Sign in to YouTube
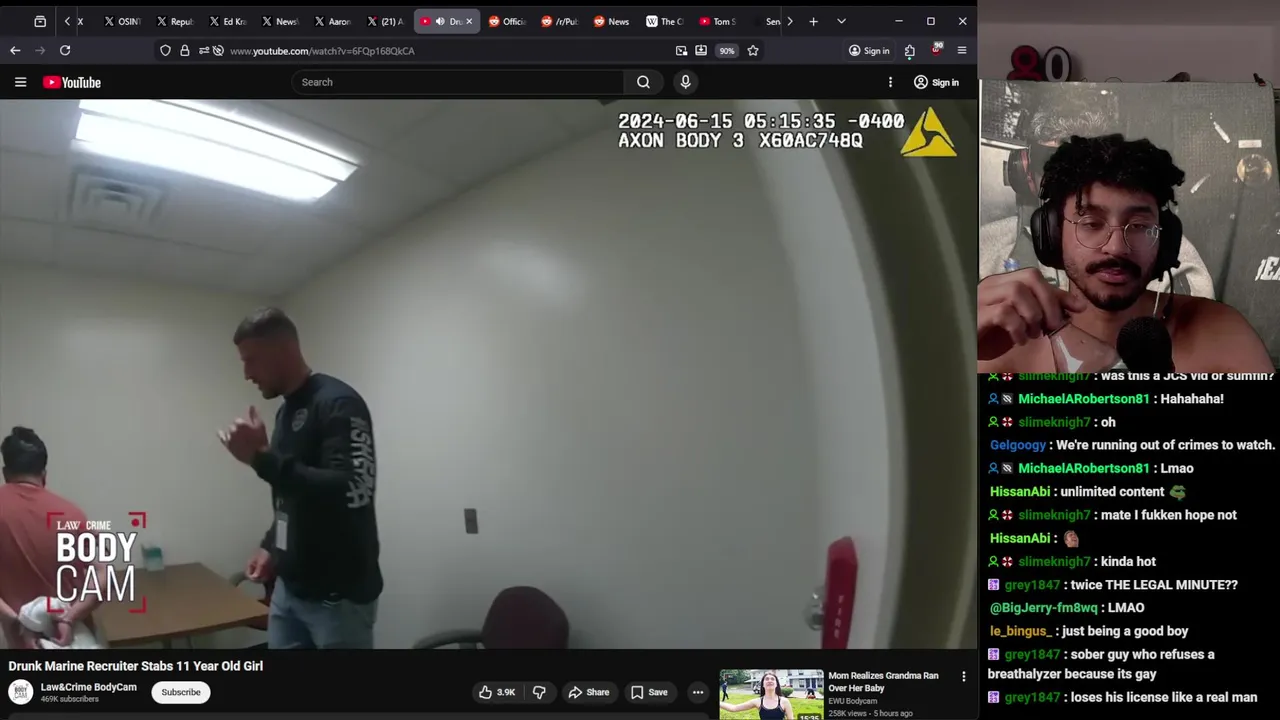Image resolution: width=1280 pixels, height=720 pixels. pyautogui.click(x=936, y=82)
